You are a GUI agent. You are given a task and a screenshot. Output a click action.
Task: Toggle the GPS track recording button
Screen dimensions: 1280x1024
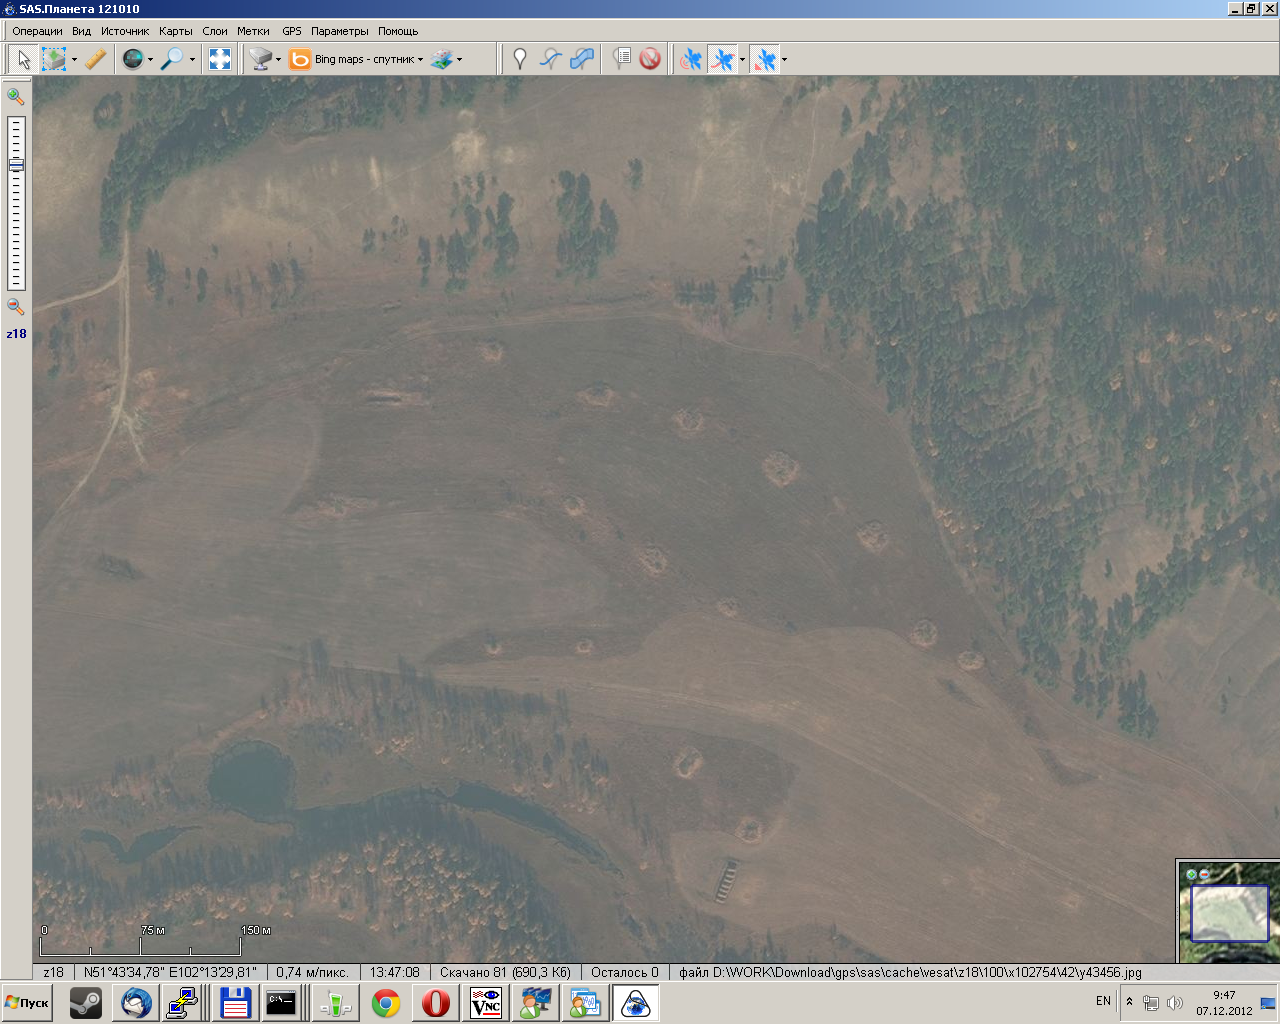click(721, 60)
